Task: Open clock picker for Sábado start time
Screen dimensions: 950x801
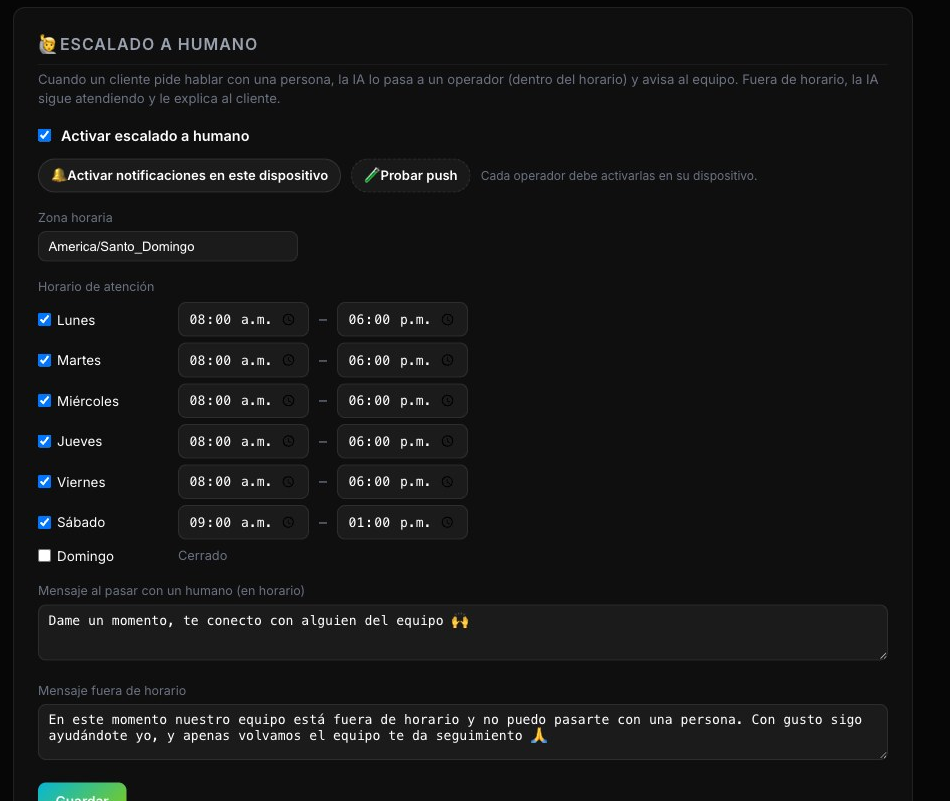Action: [288, 522]
